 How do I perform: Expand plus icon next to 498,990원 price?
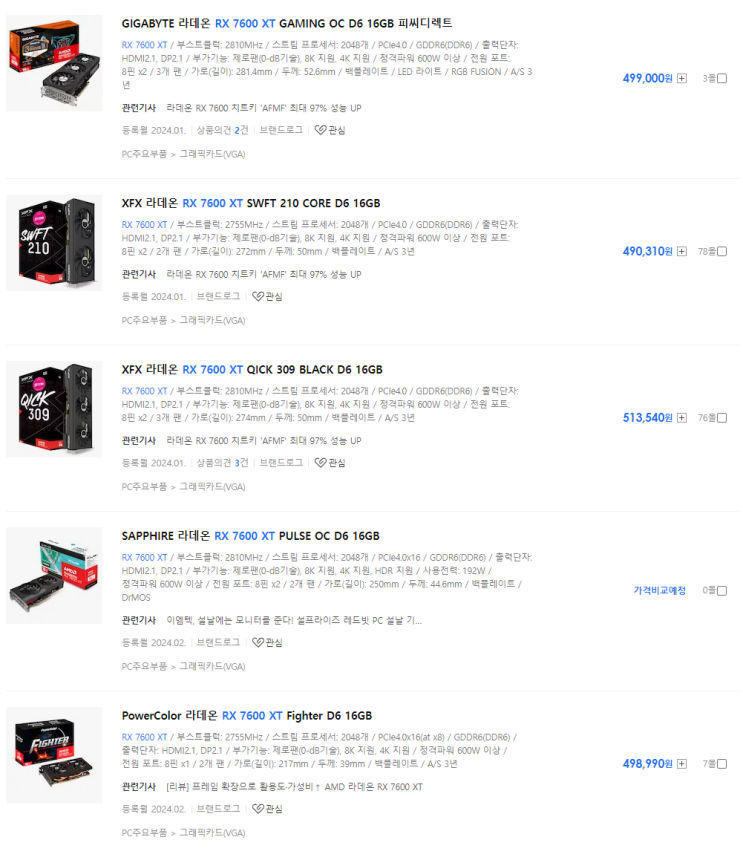coord(682,764)
